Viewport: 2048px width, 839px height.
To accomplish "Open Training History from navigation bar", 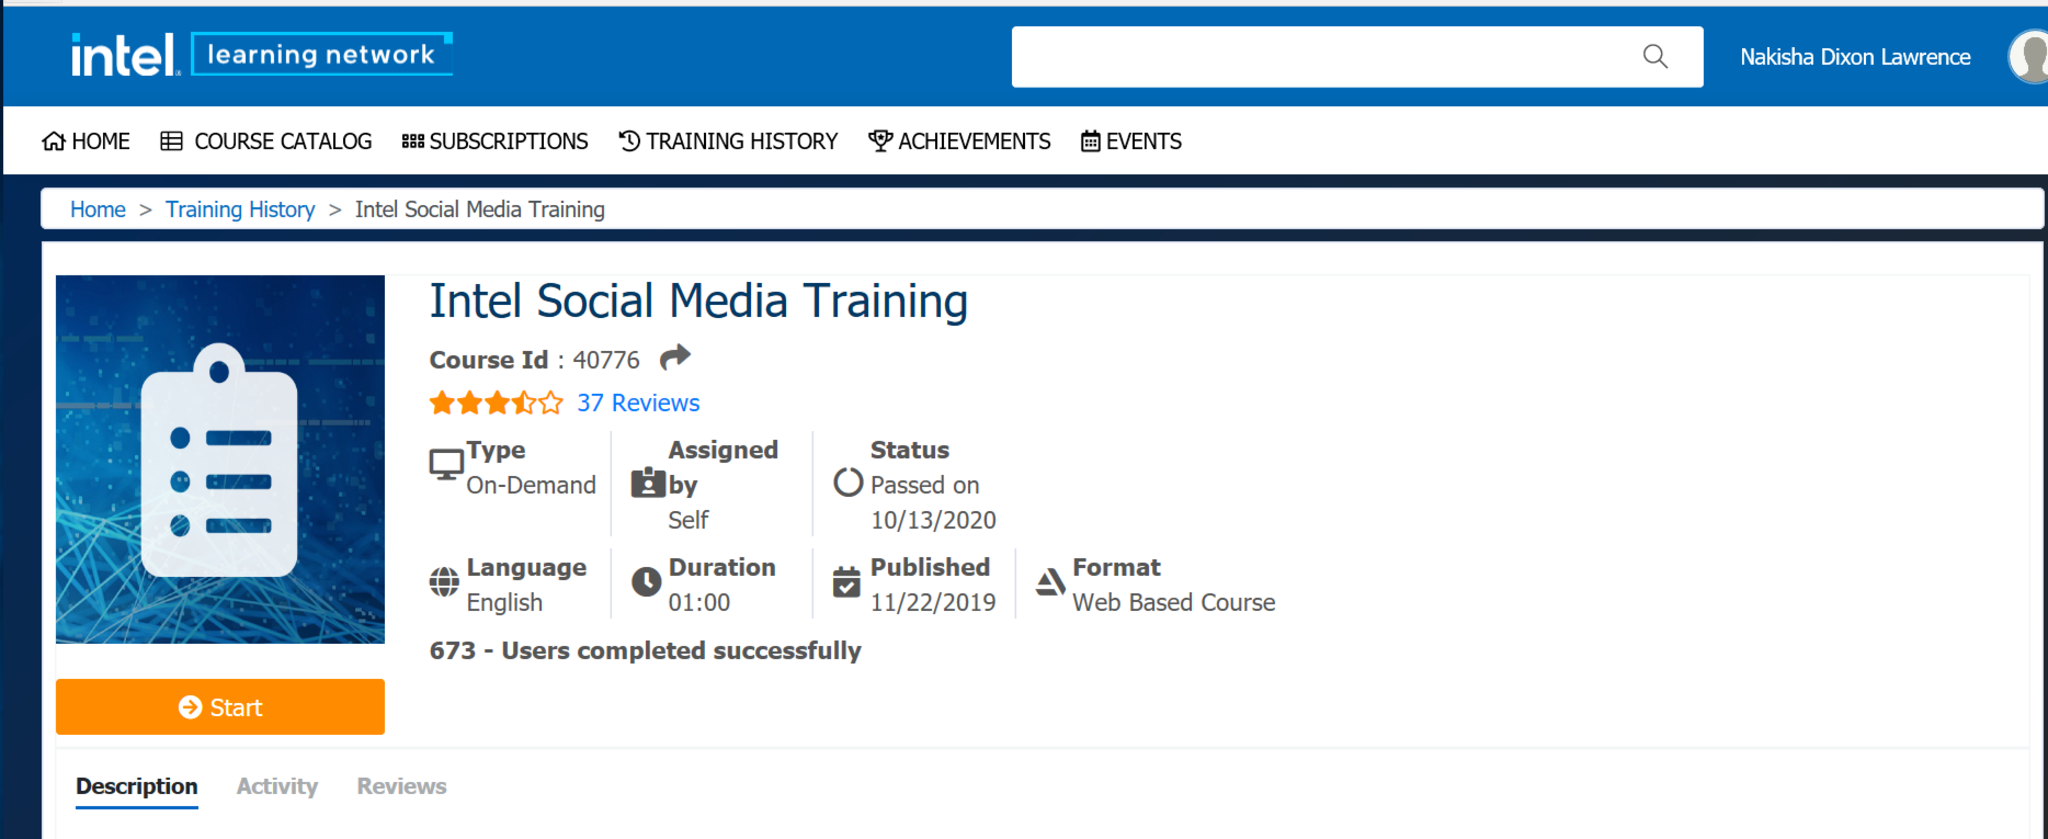I will coord(728,141).
